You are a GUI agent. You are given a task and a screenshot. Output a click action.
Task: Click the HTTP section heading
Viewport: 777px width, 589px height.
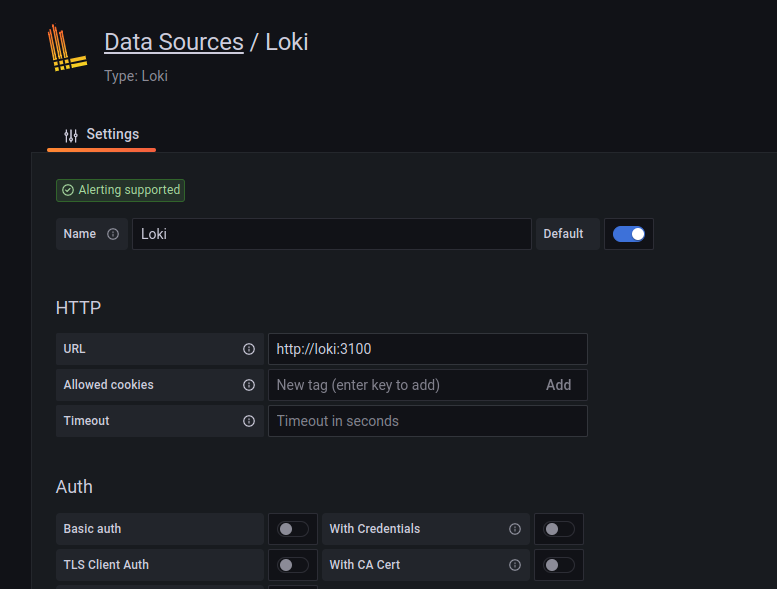click(78, 308)
